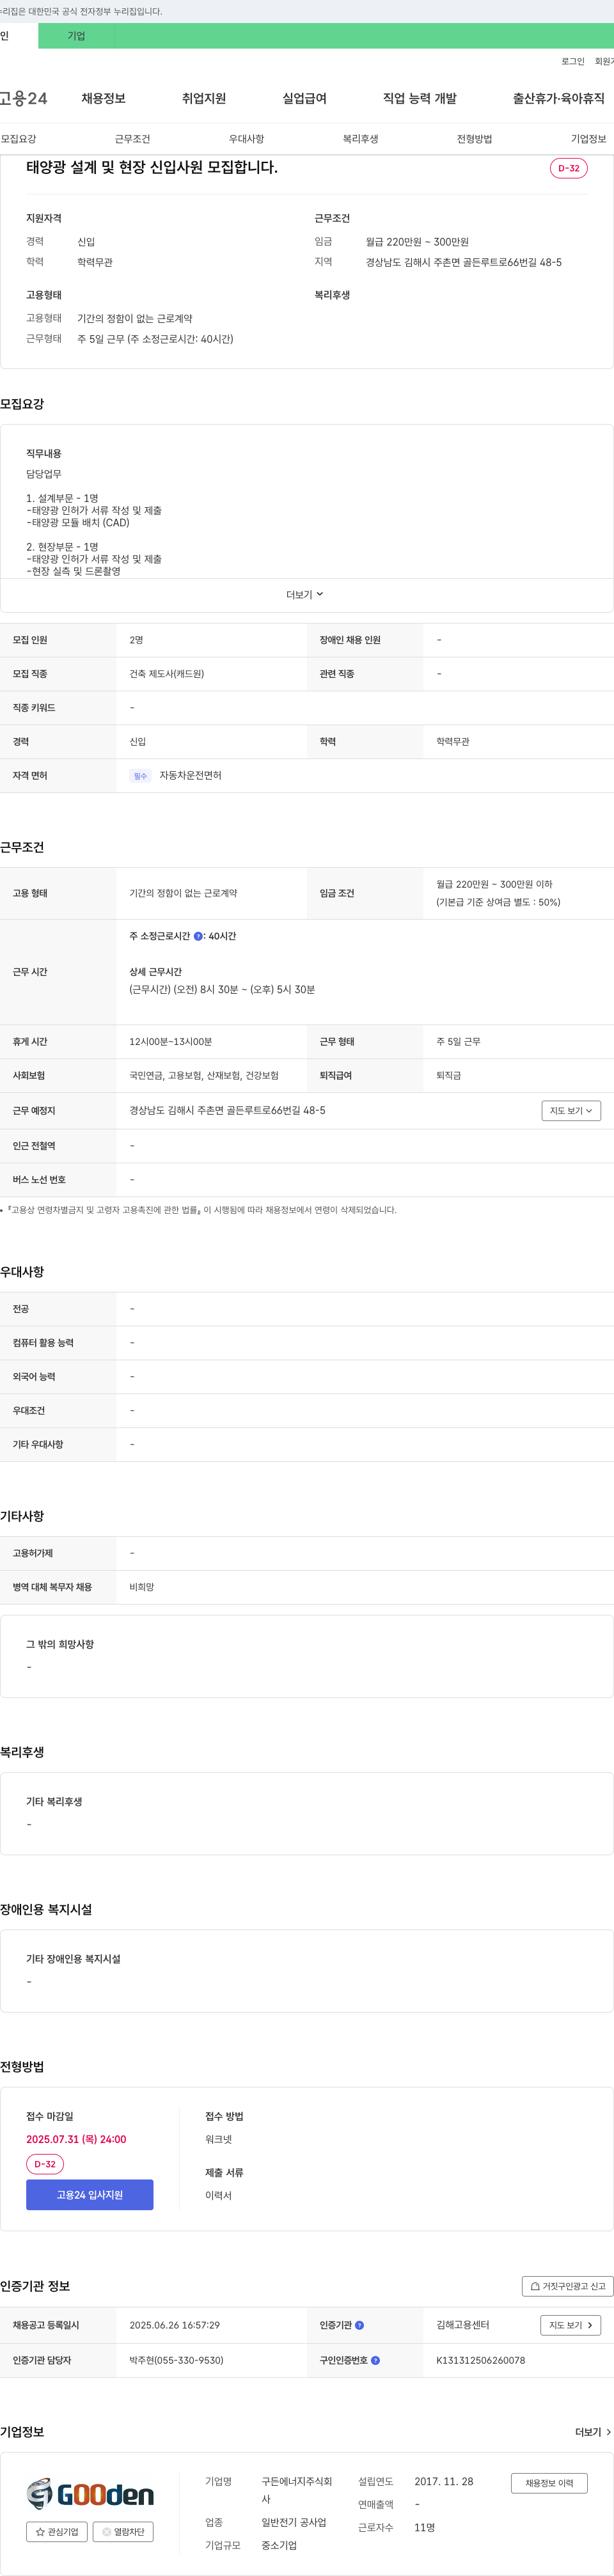Jump to 모집요강 section tab
Image resolution: width=614 pixels, height=2576 pixels.
18,139
